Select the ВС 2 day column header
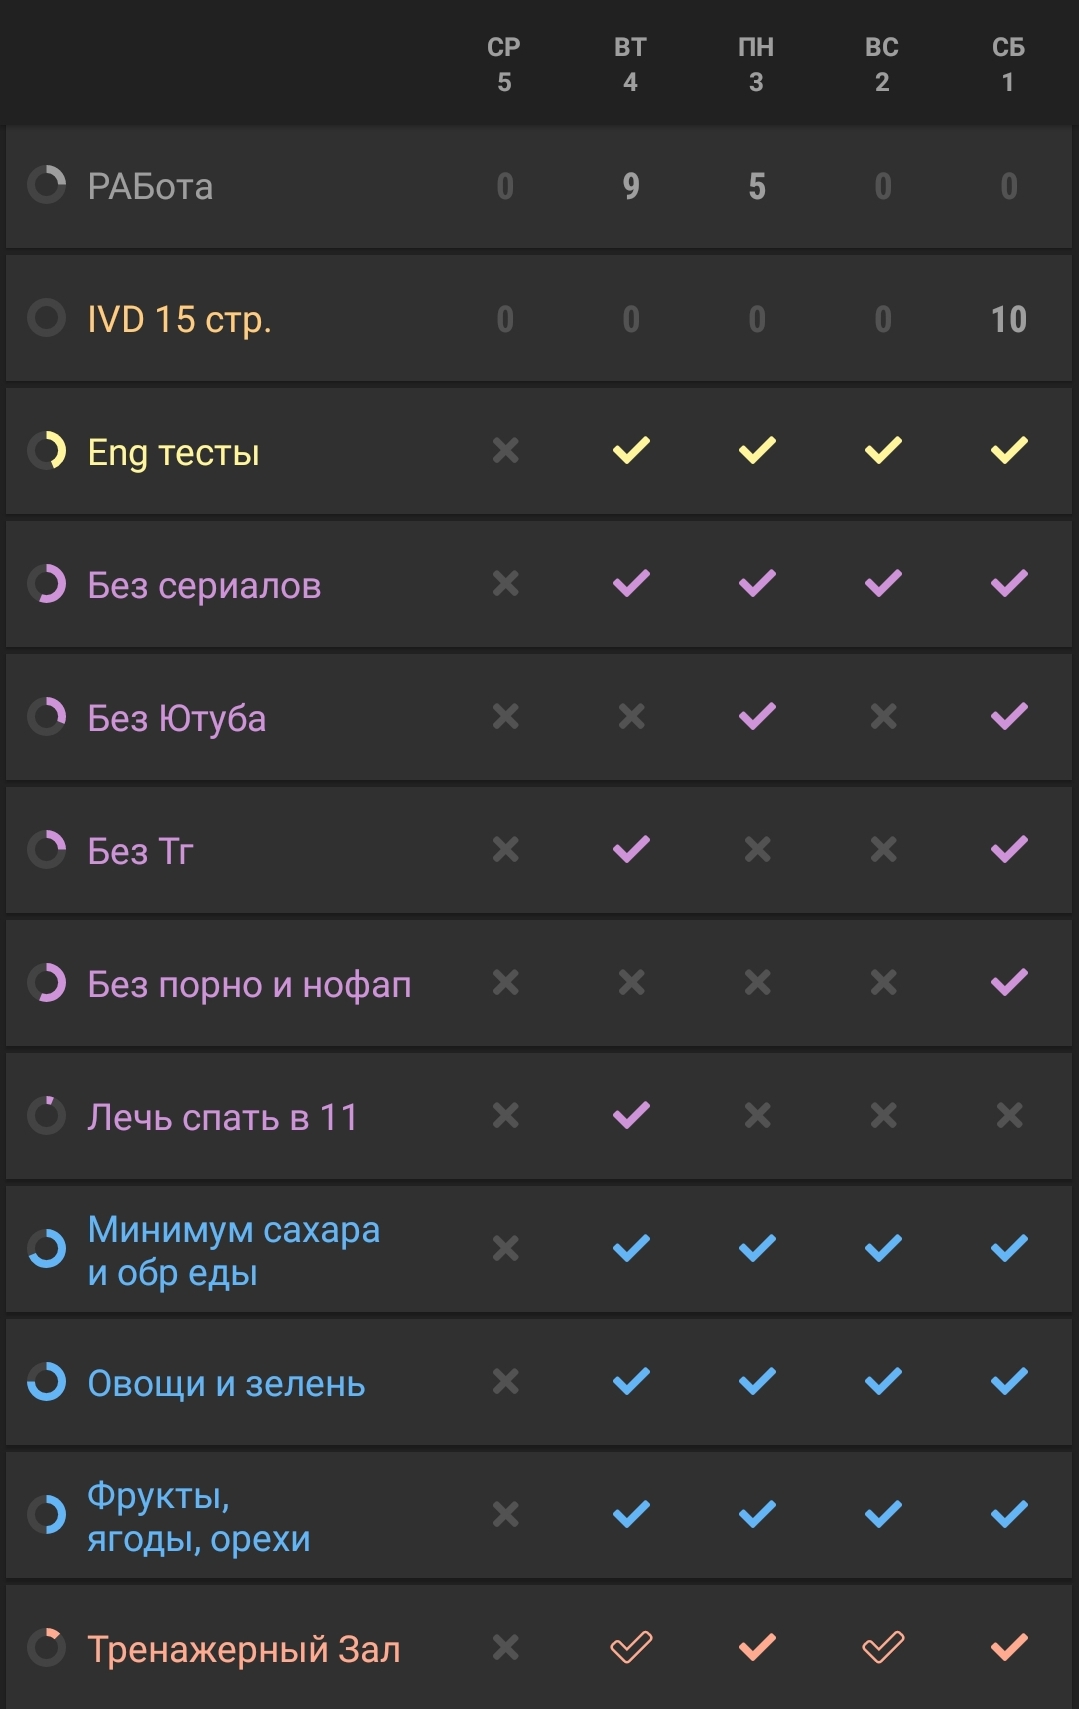 [x=882, y=64]
